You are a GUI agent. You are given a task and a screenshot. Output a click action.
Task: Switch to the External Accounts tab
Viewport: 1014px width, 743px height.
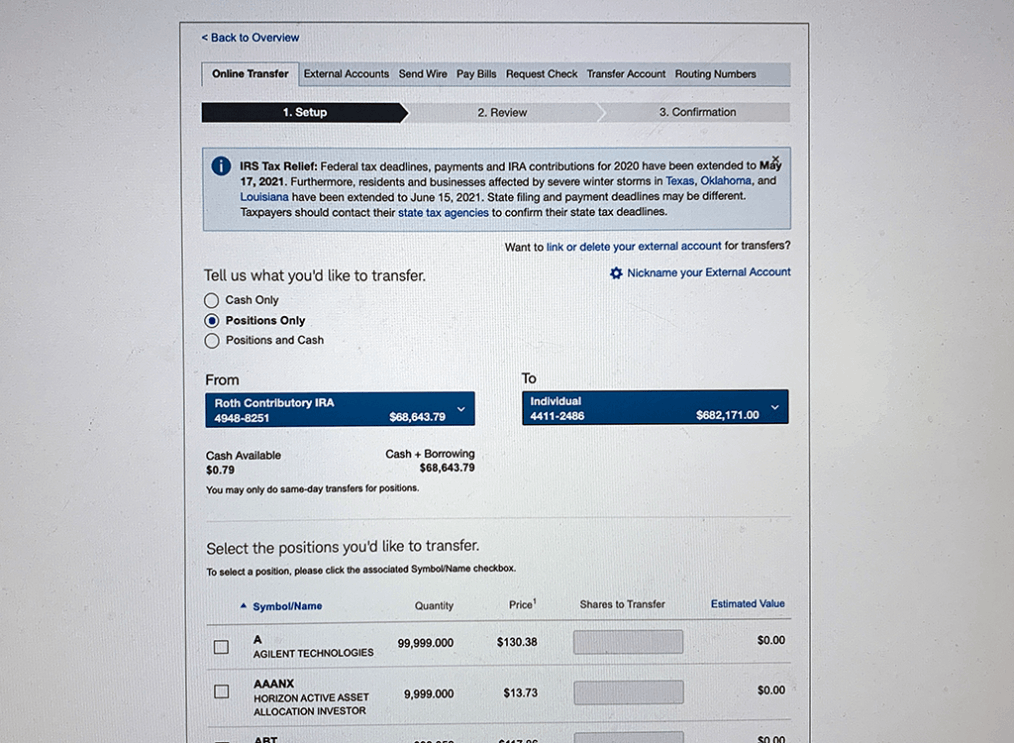[346, 74]
